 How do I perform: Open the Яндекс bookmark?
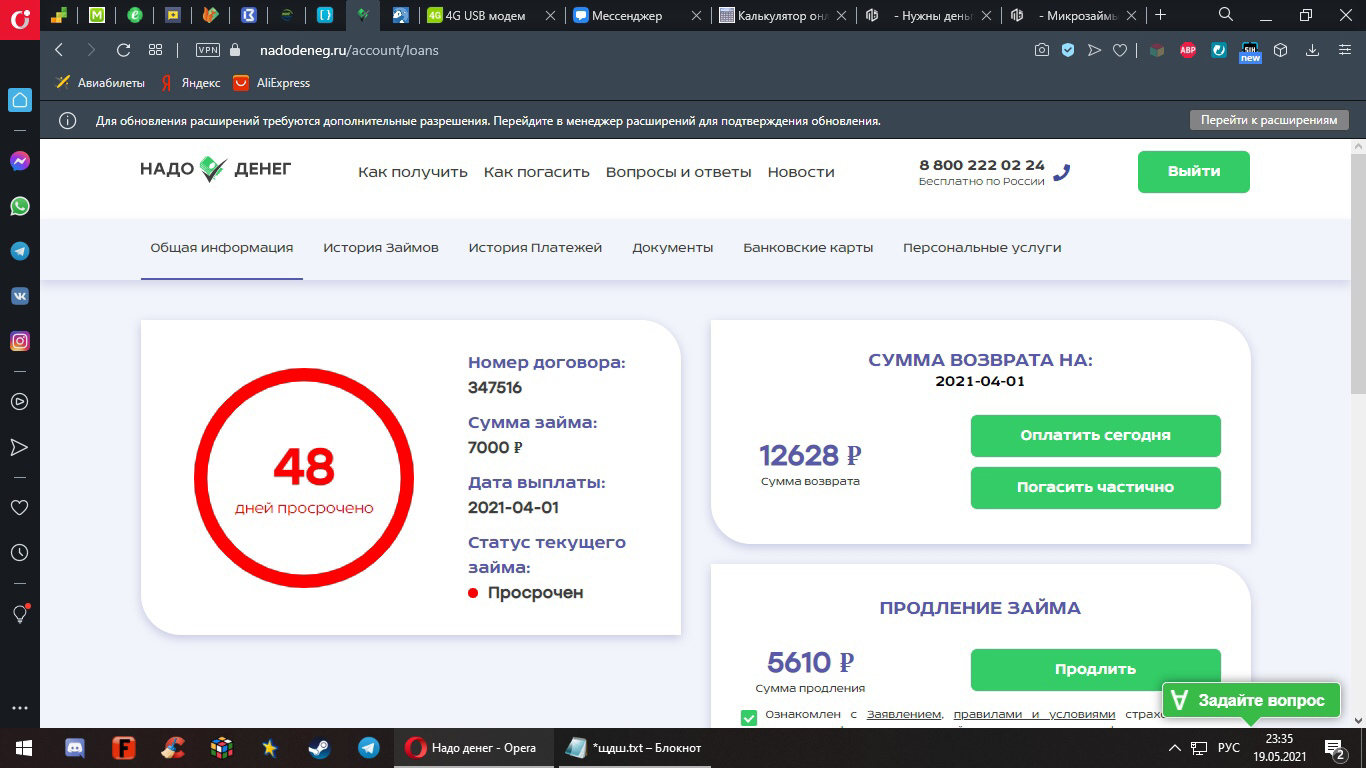point(190,83)
